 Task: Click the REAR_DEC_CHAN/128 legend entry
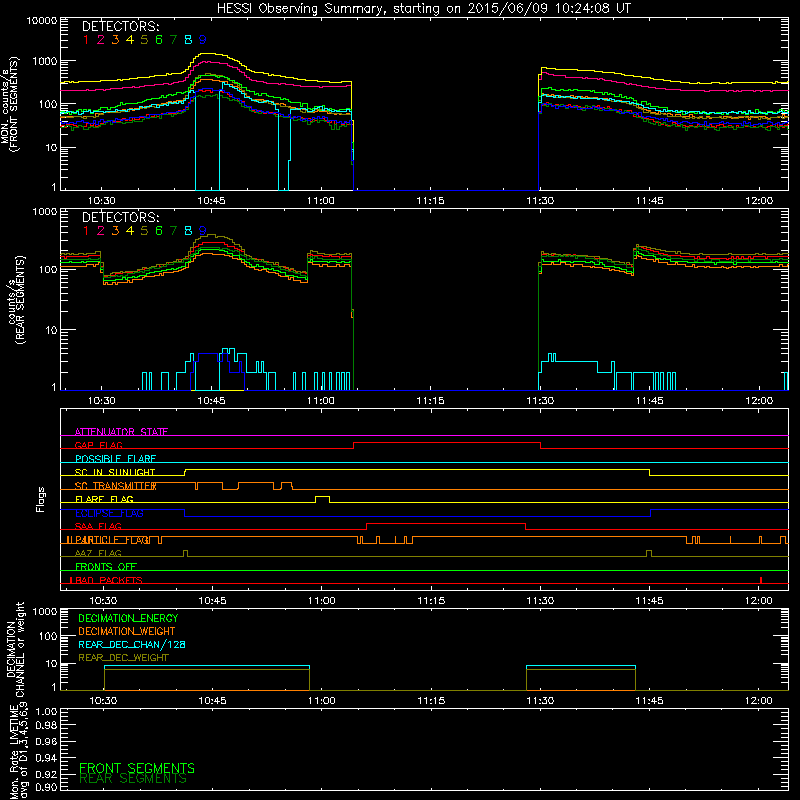pos(132,644)
